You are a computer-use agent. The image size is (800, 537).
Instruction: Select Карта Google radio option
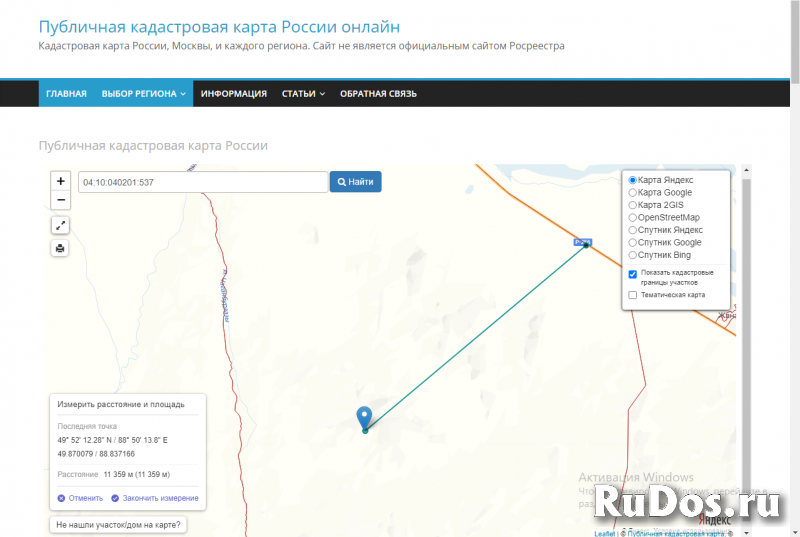click(632, 193)
